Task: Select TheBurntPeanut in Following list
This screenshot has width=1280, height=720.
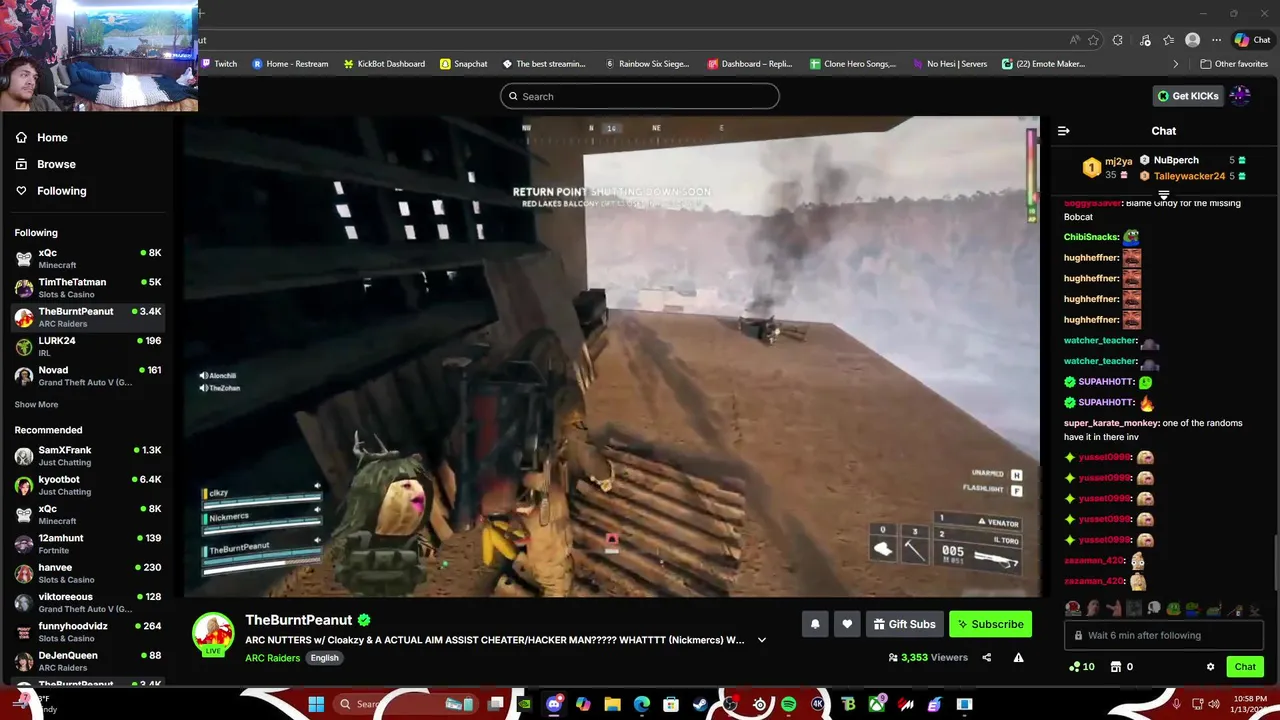Action: click(88, 317)
